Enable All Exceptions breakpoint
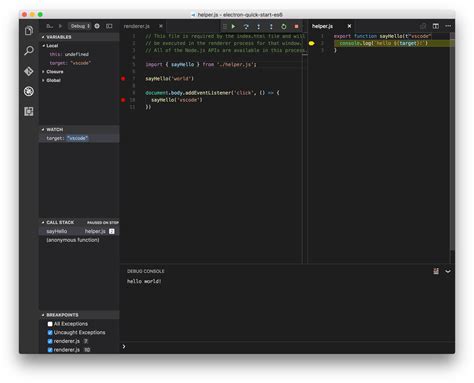 pos(50,324)
